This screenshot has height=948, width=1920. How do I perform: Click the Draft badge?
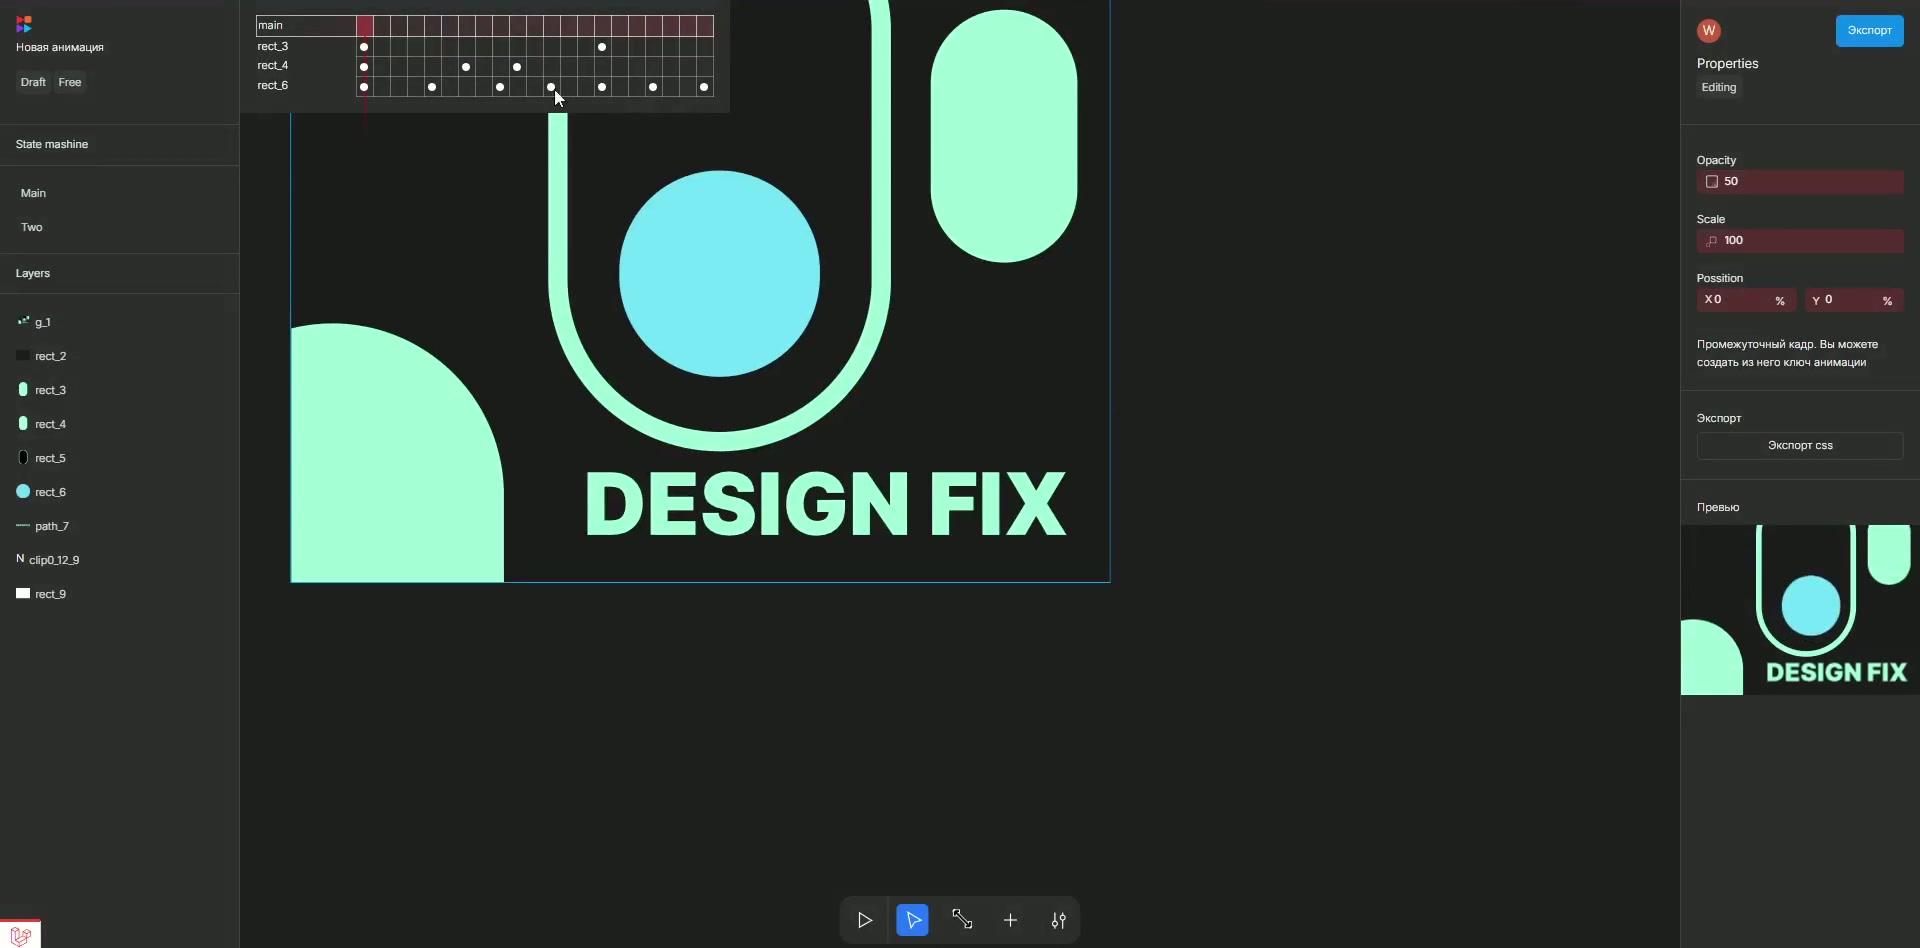[33, 82]
